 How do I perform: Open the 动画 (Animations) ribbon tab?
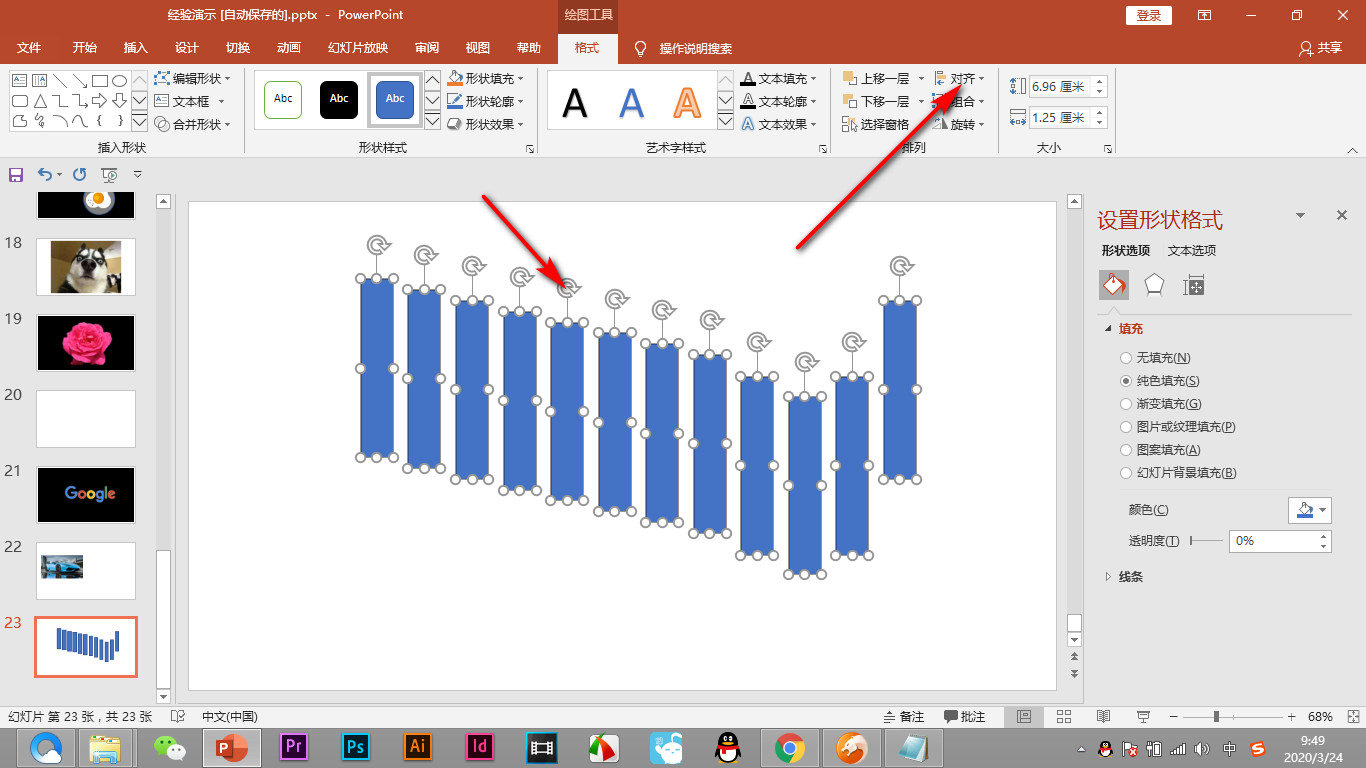pyautogui.click(x=289, y=48)
